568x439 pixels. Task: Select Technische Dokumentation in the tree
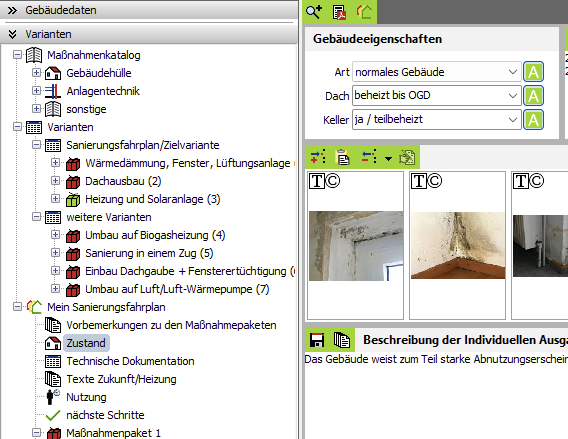click(130, 361)
